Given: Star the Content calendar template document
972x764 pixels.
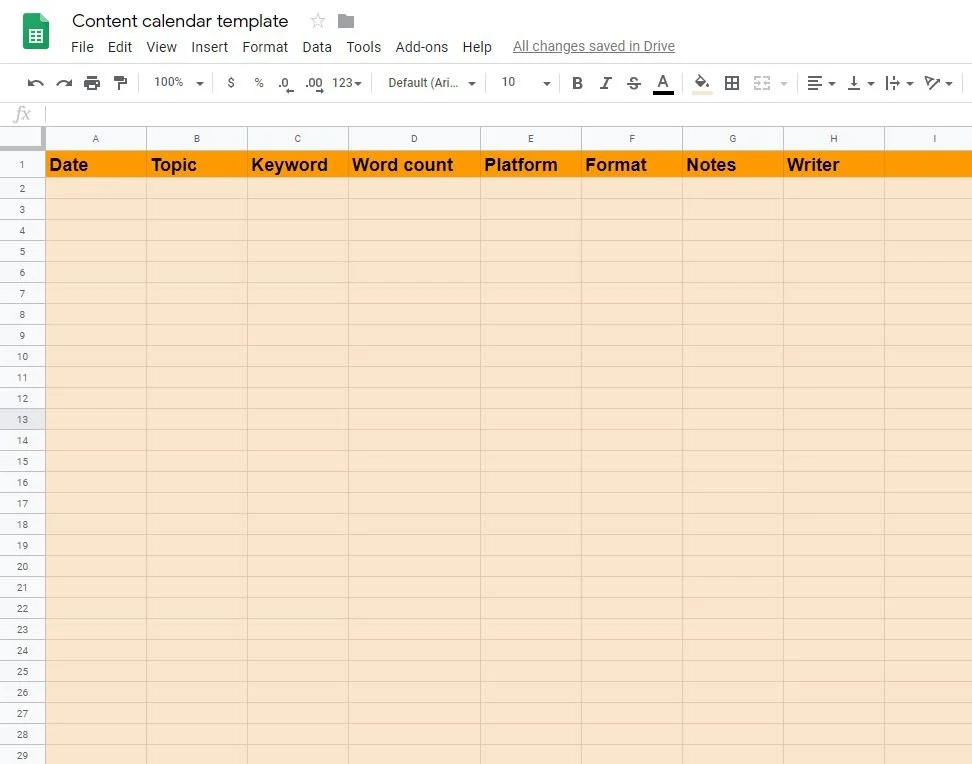Looking at the screenshot, I should [x=318, y=21].
